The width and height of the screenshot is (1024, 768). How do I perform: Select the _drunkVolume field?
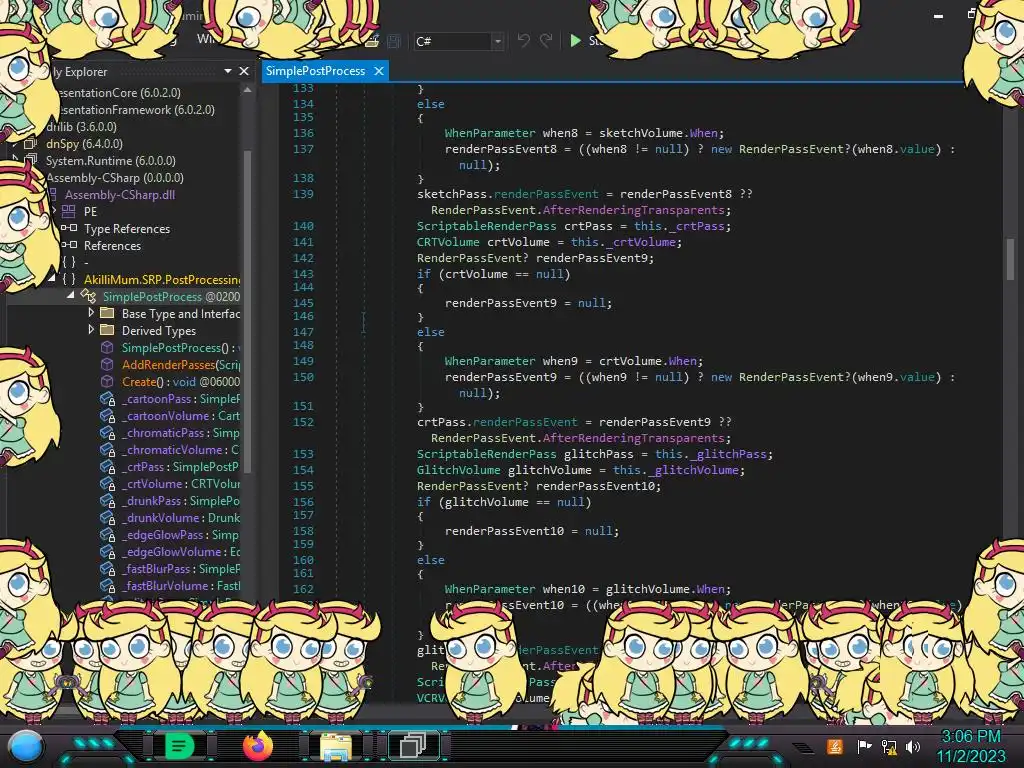pos(181,517)
